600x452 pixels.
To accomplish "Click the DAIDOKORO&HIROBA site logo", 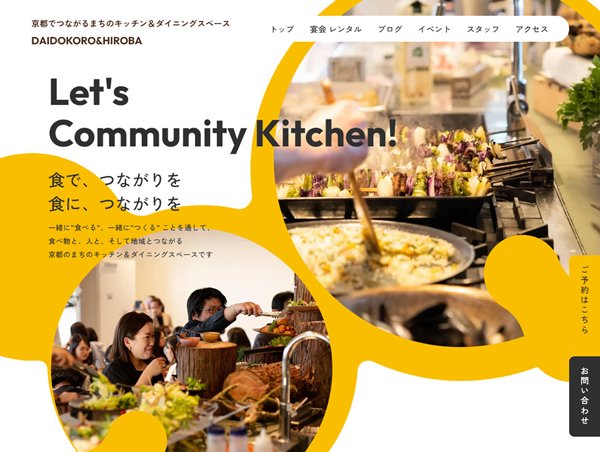I will (86, 41).
